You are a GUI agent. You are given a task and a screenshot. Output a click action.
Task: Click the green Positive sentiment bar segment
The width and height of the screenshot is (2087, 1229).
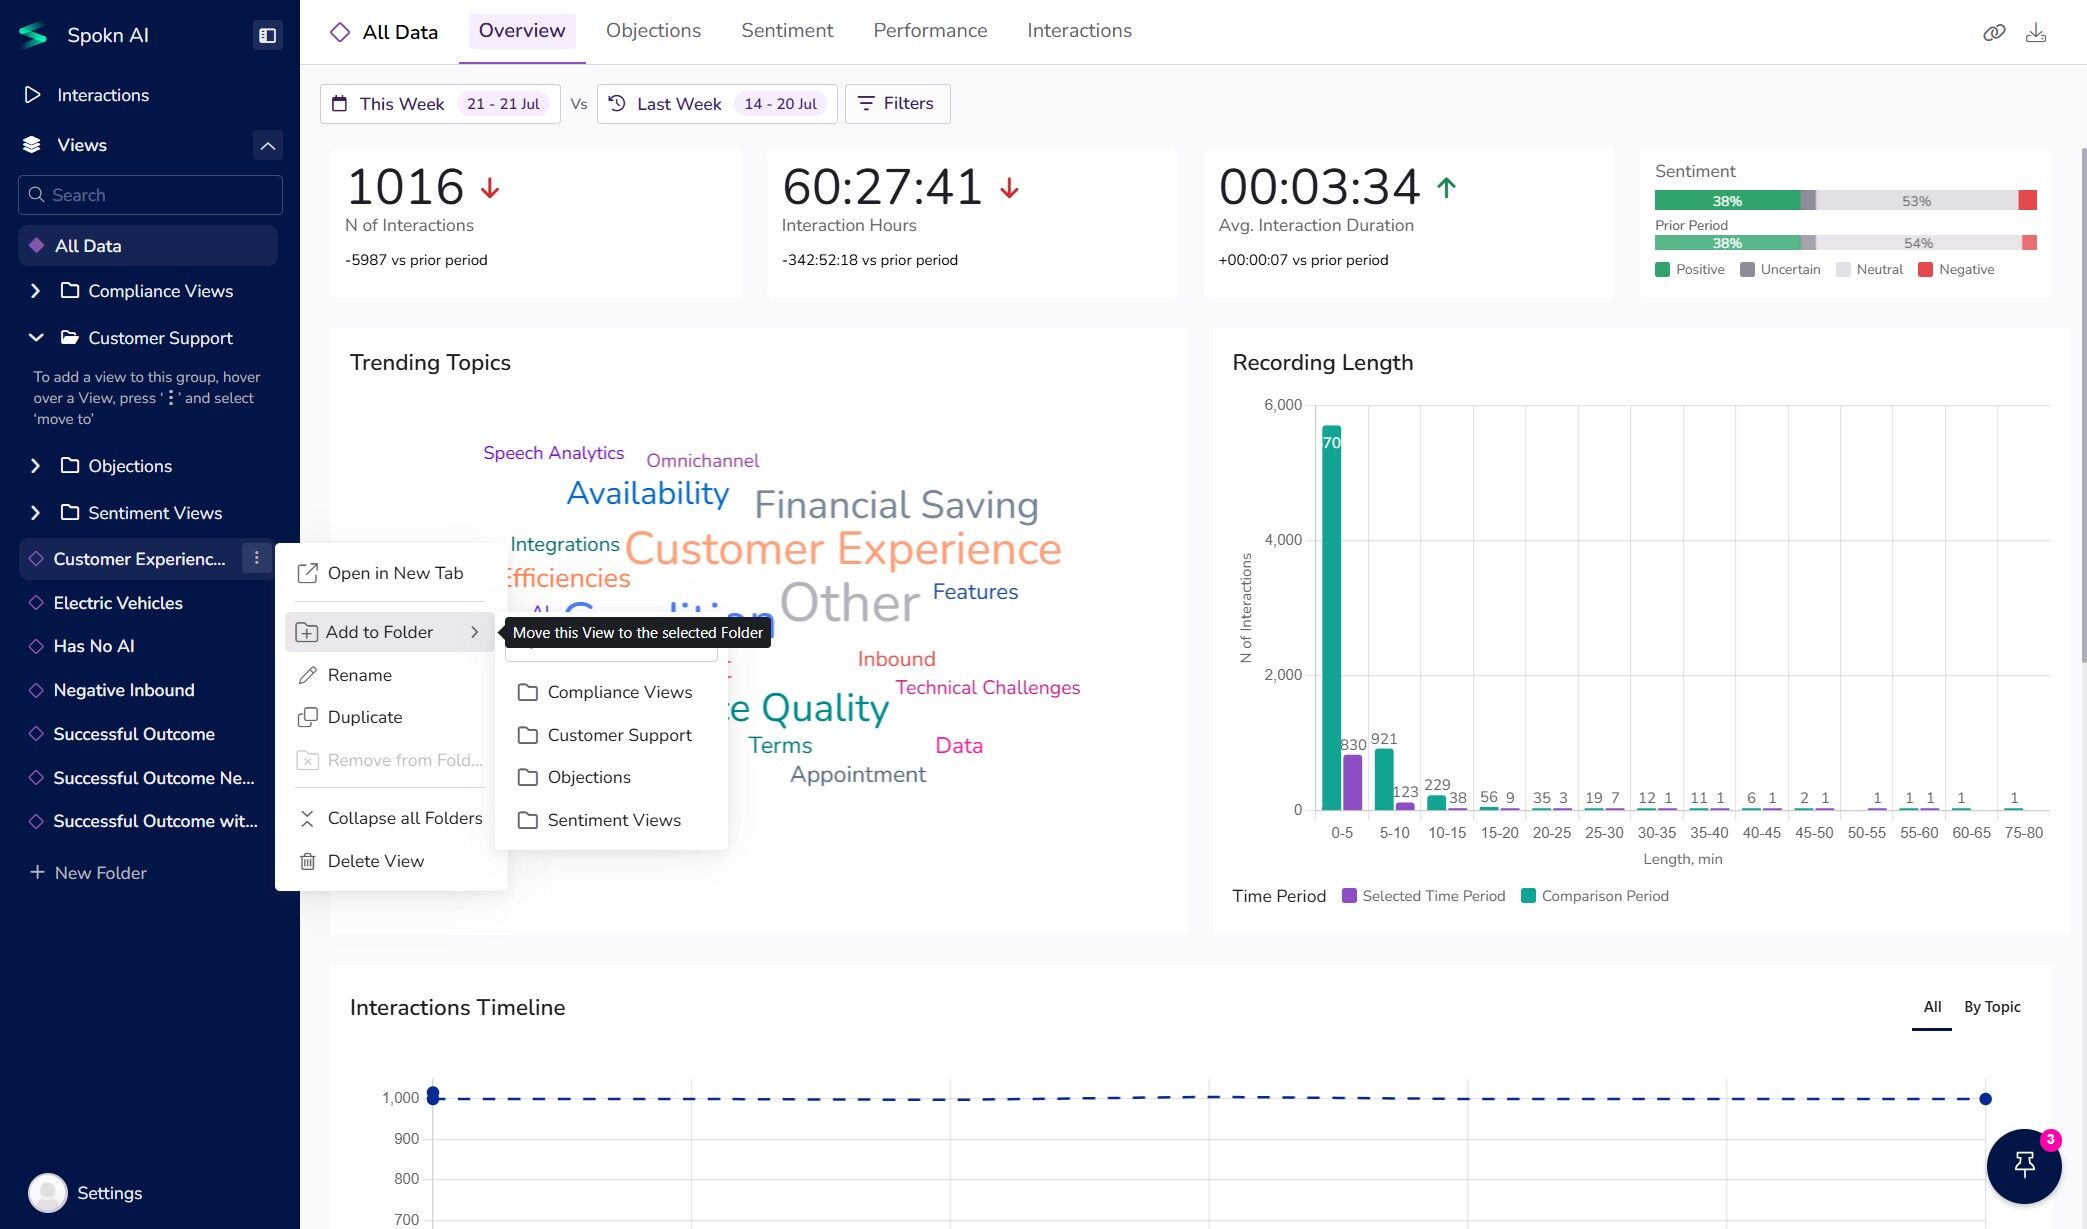(x=1727, y=201)
